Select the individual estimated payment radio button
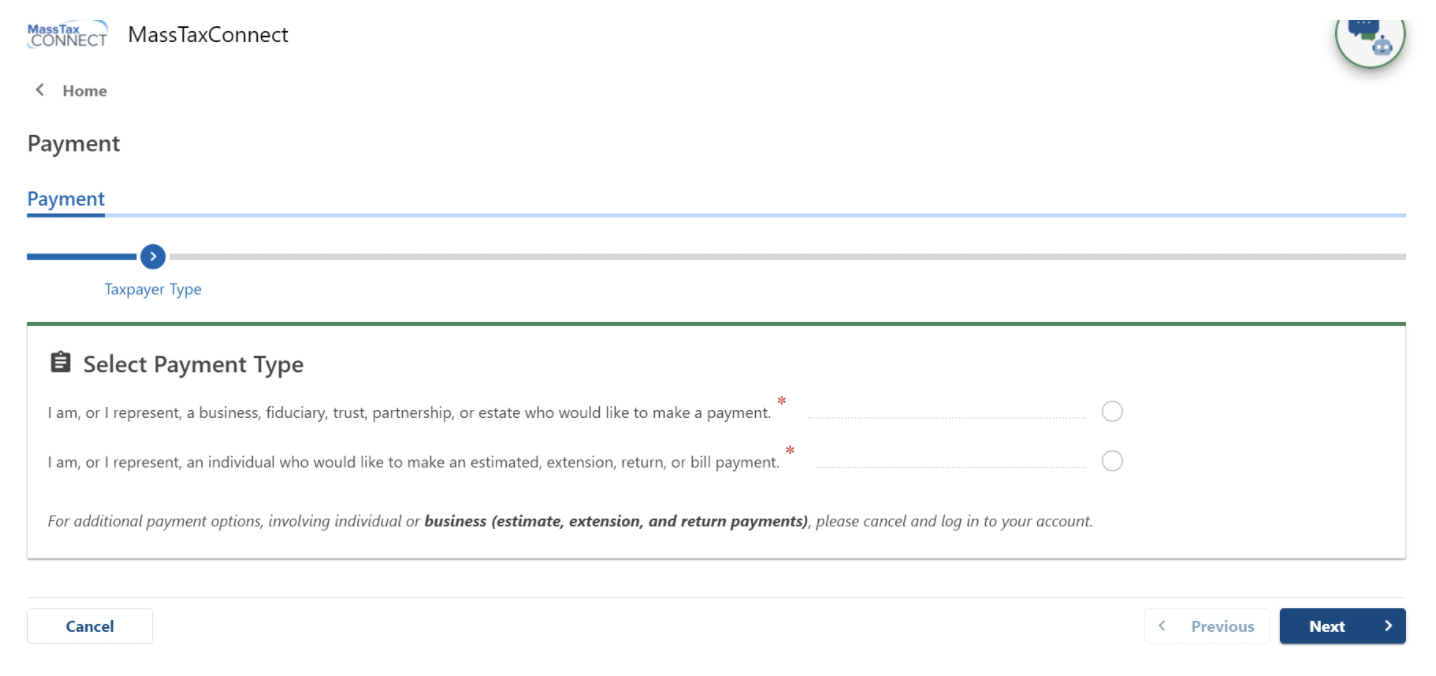Viewport: 1436px width, 676px height. (1112, 461)
